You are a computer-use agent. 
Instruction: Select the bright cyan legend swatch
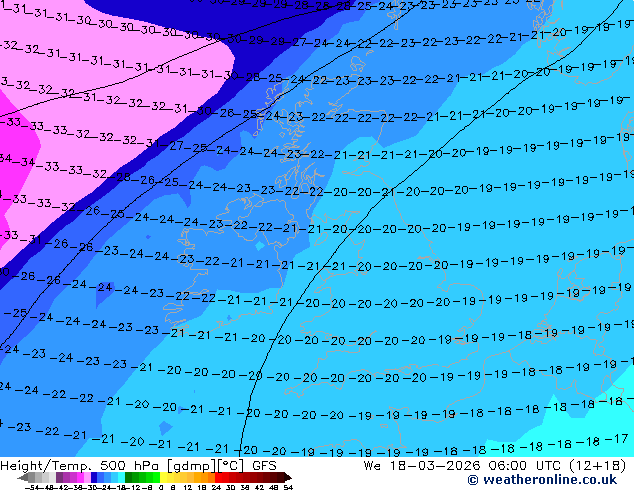pyautogui.click(x=121, y=477)
